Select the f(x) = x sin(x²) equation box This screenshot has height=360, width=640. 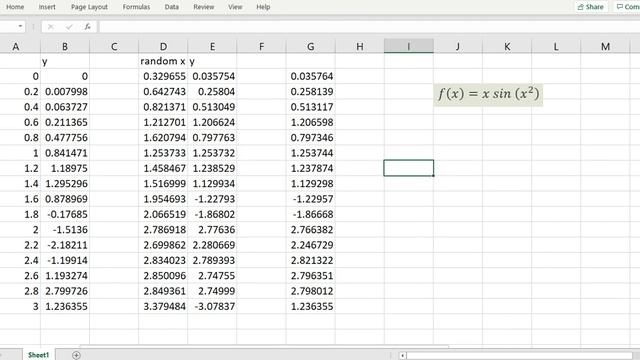coord(488,94)
